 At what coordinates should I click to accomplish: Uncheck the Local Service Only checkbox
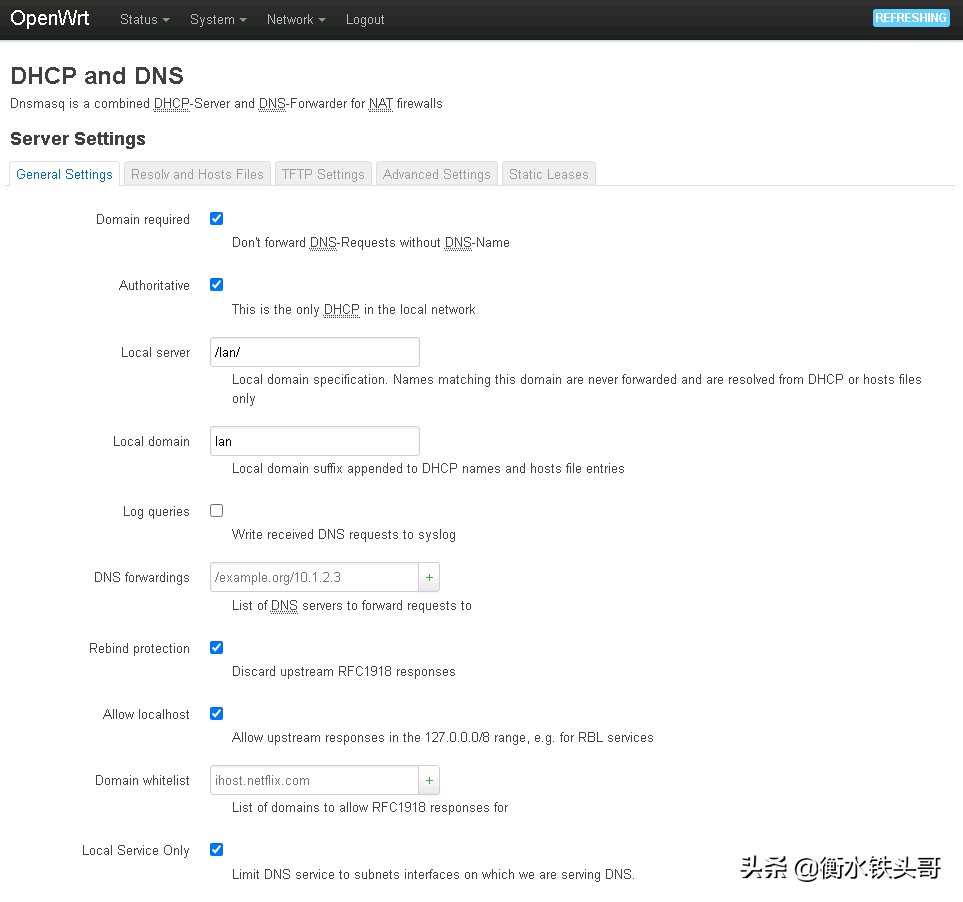[216, 849]
